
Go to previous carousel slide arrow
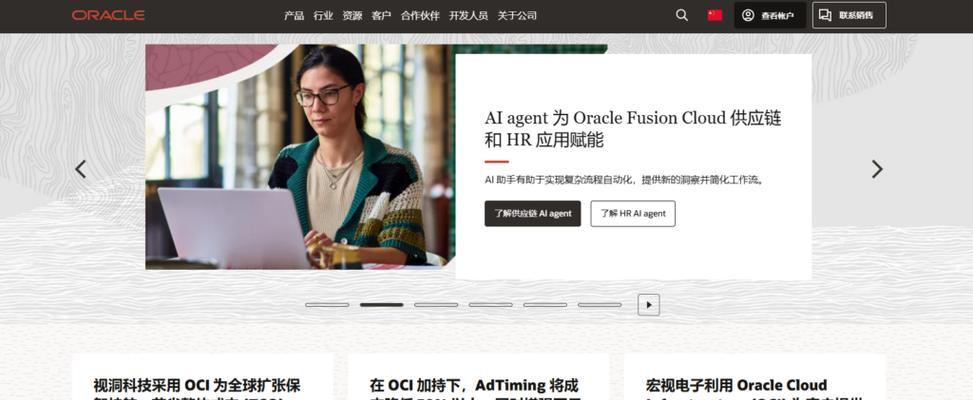tap(81, 169)
